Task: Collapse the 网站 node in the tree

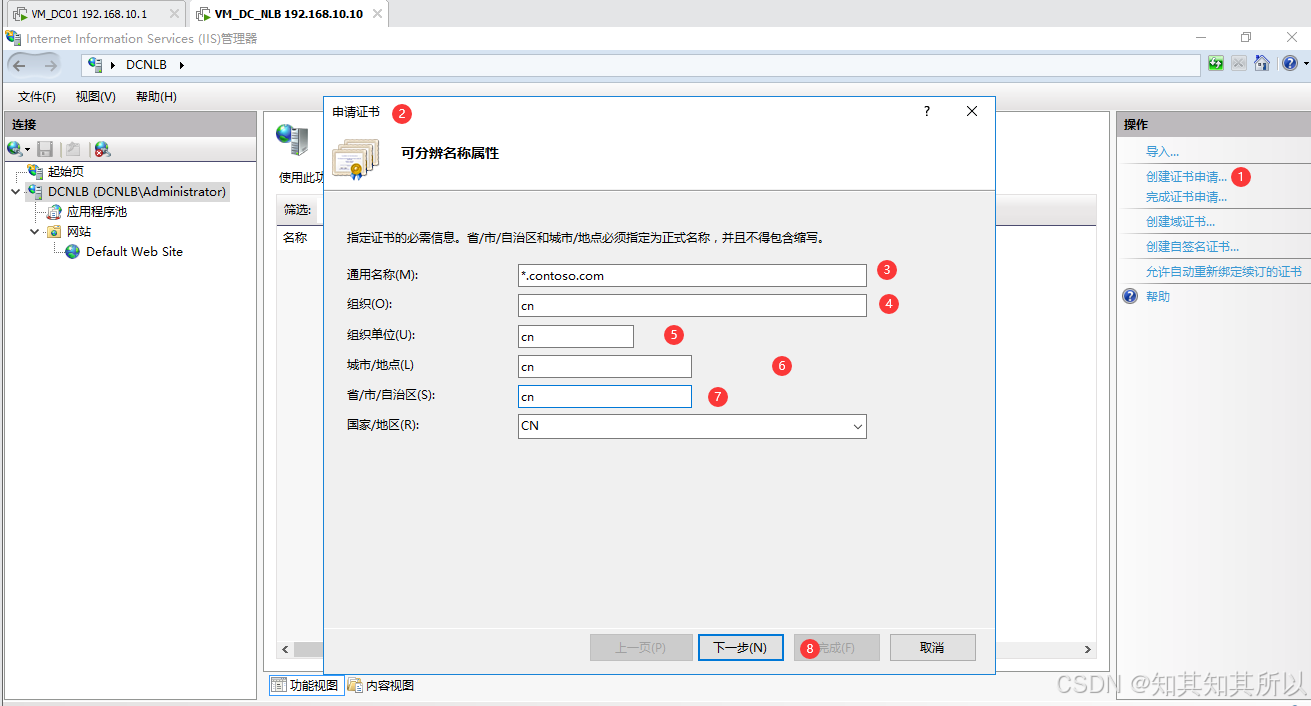Action: point(35,231)
